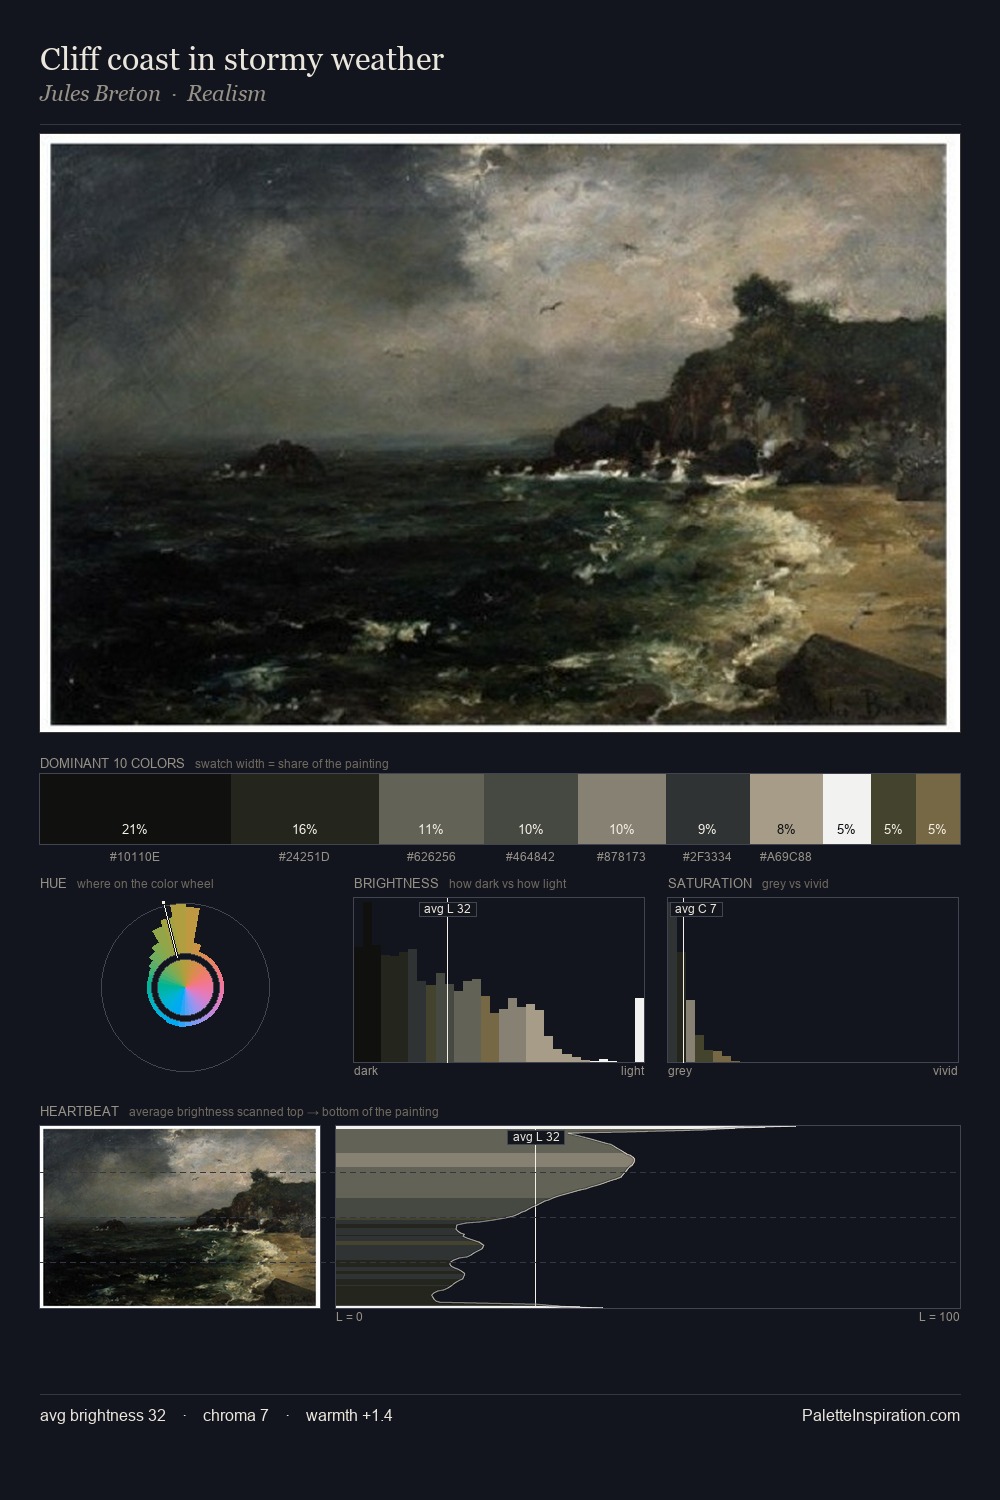Click the hue color wheel
The height and width of the screenshot is (1500, 1000).
tap(185, 988)
